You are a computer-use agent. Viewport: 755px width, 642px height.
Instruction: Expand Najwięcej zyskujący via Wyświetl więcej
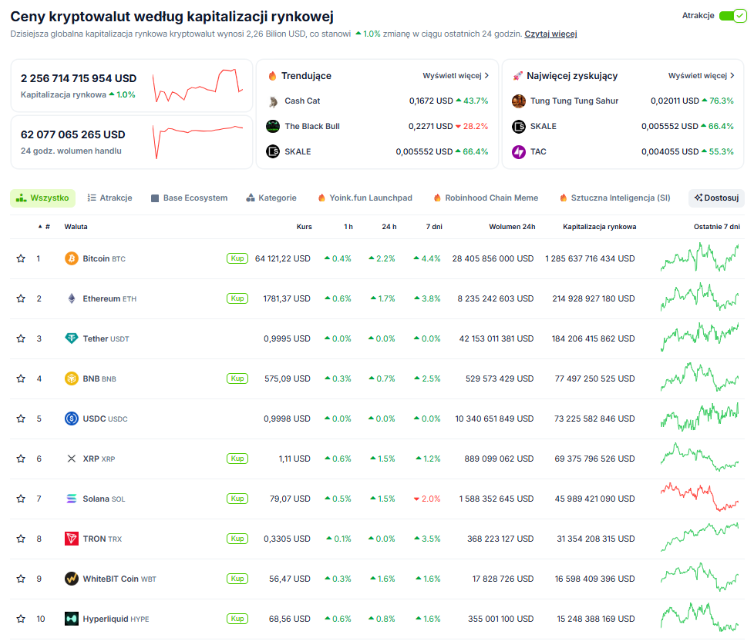(701, 76)
